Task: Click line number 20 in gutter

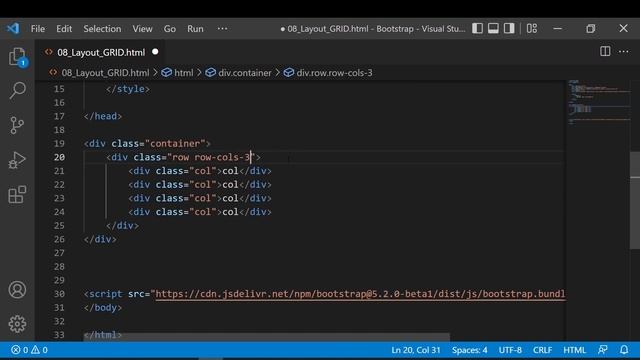Action: pos(59,157)
